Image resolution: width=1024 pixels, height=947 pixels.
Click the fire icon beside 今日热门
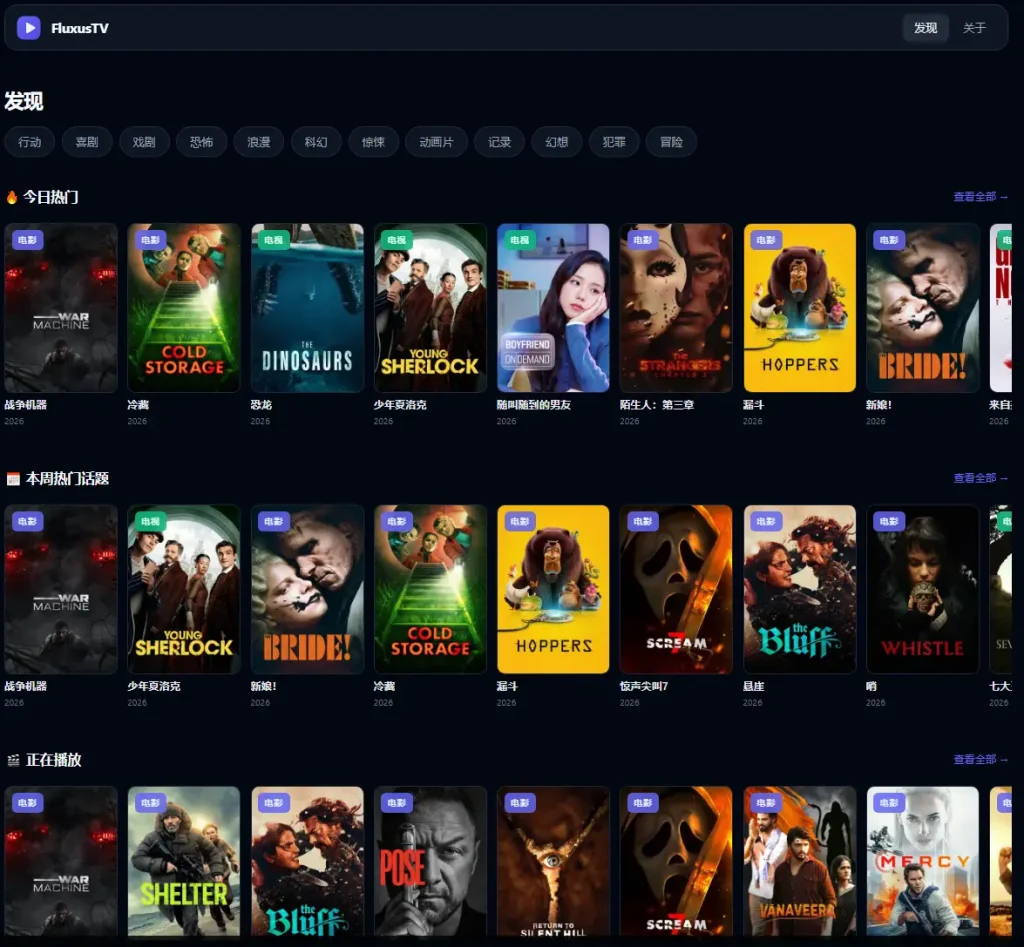(12, 197)
